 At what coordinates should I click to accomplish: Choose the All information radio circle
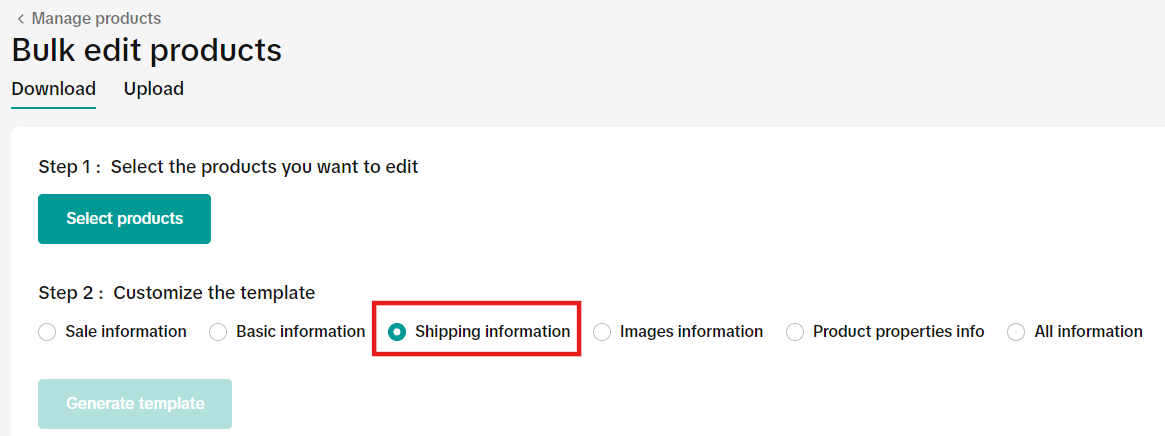[x=1016, y=332]
